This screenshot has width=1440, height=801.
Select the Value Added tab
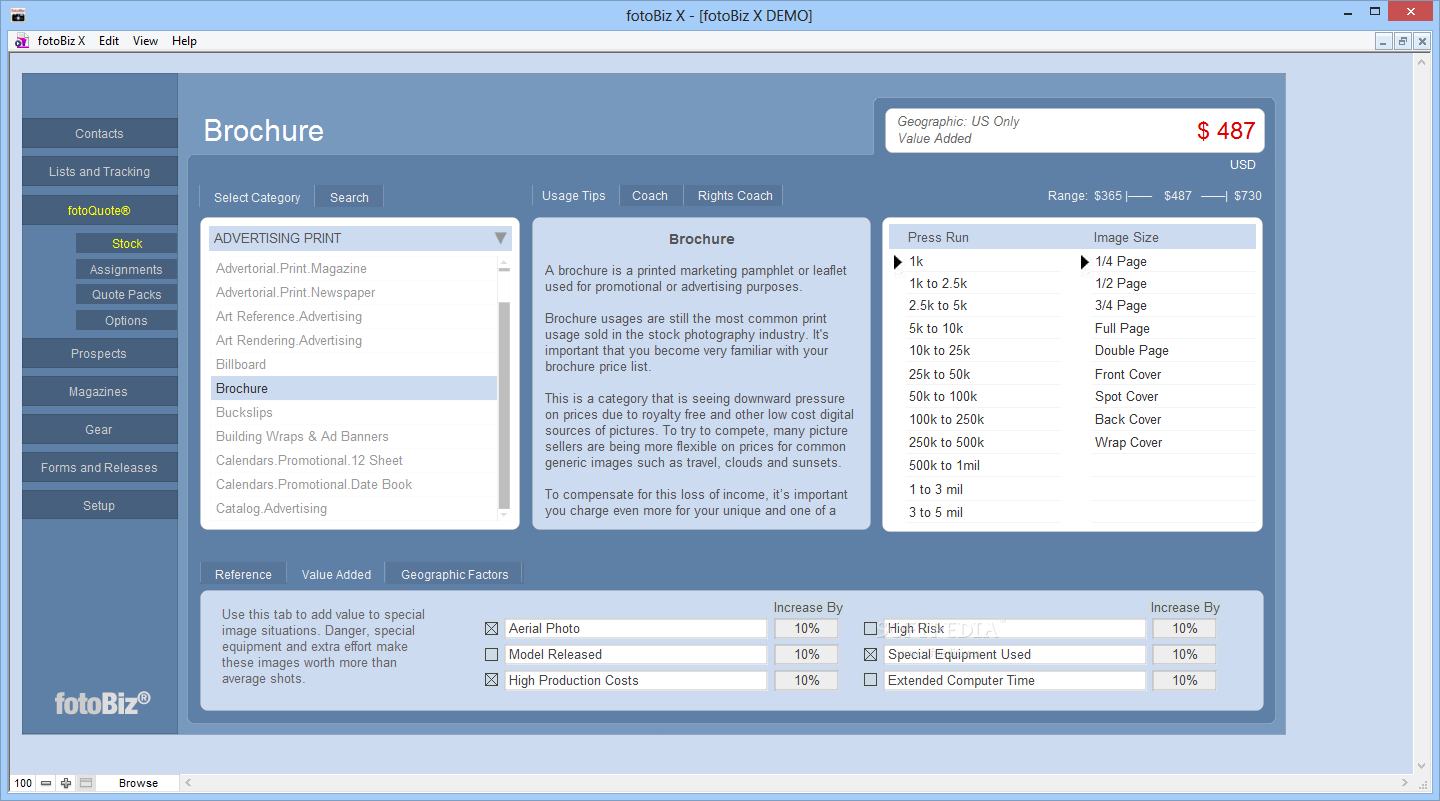[x=336, y=574]
